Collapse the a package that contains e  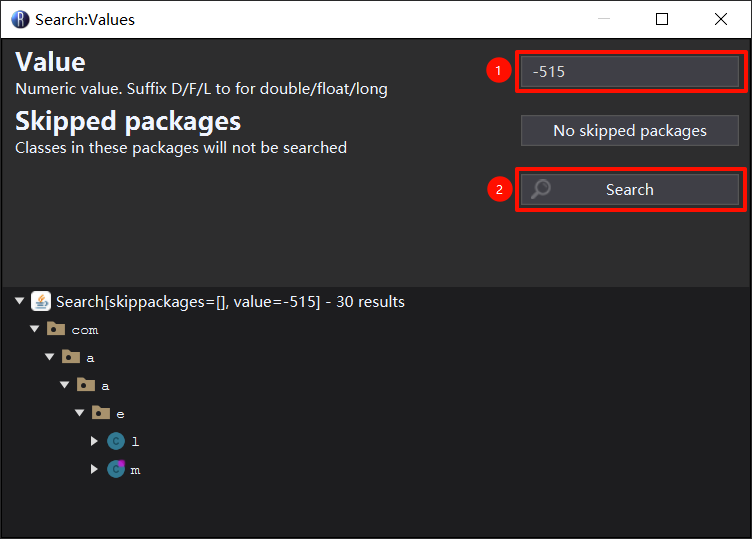tap(65, 385)
